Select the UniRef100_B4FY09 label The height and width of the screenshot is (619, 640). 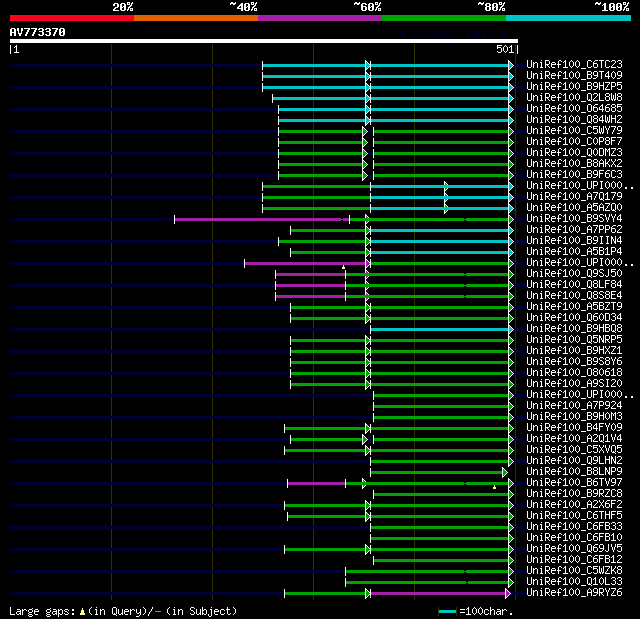pos(574,428)
